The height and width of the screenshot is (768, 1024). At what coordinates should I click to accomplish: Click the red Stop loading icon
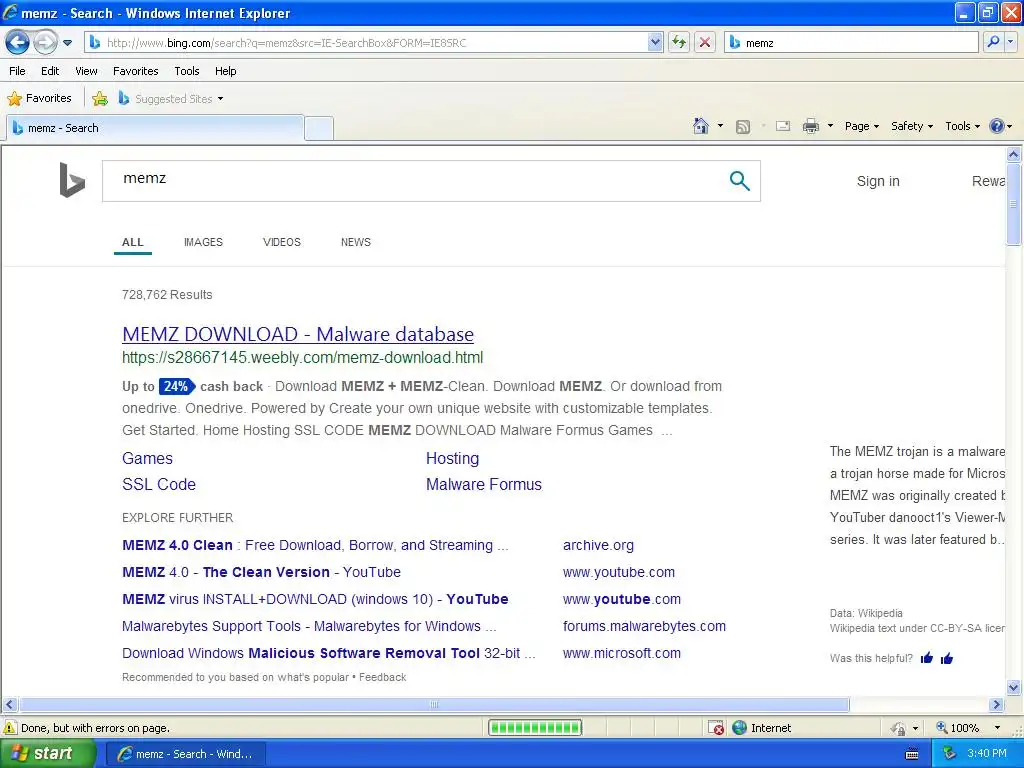[705, 43]
